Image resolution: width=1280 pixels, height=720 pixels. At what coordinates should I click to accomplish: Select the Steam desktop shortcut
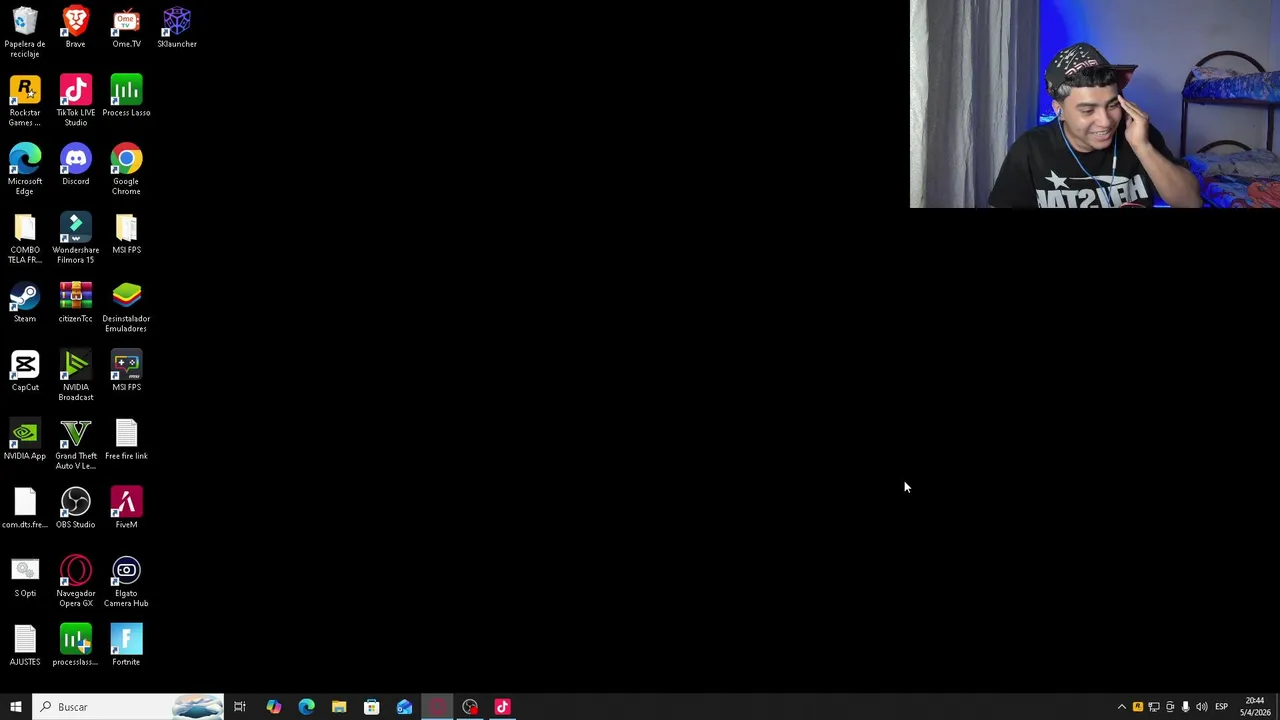[25, 302]
